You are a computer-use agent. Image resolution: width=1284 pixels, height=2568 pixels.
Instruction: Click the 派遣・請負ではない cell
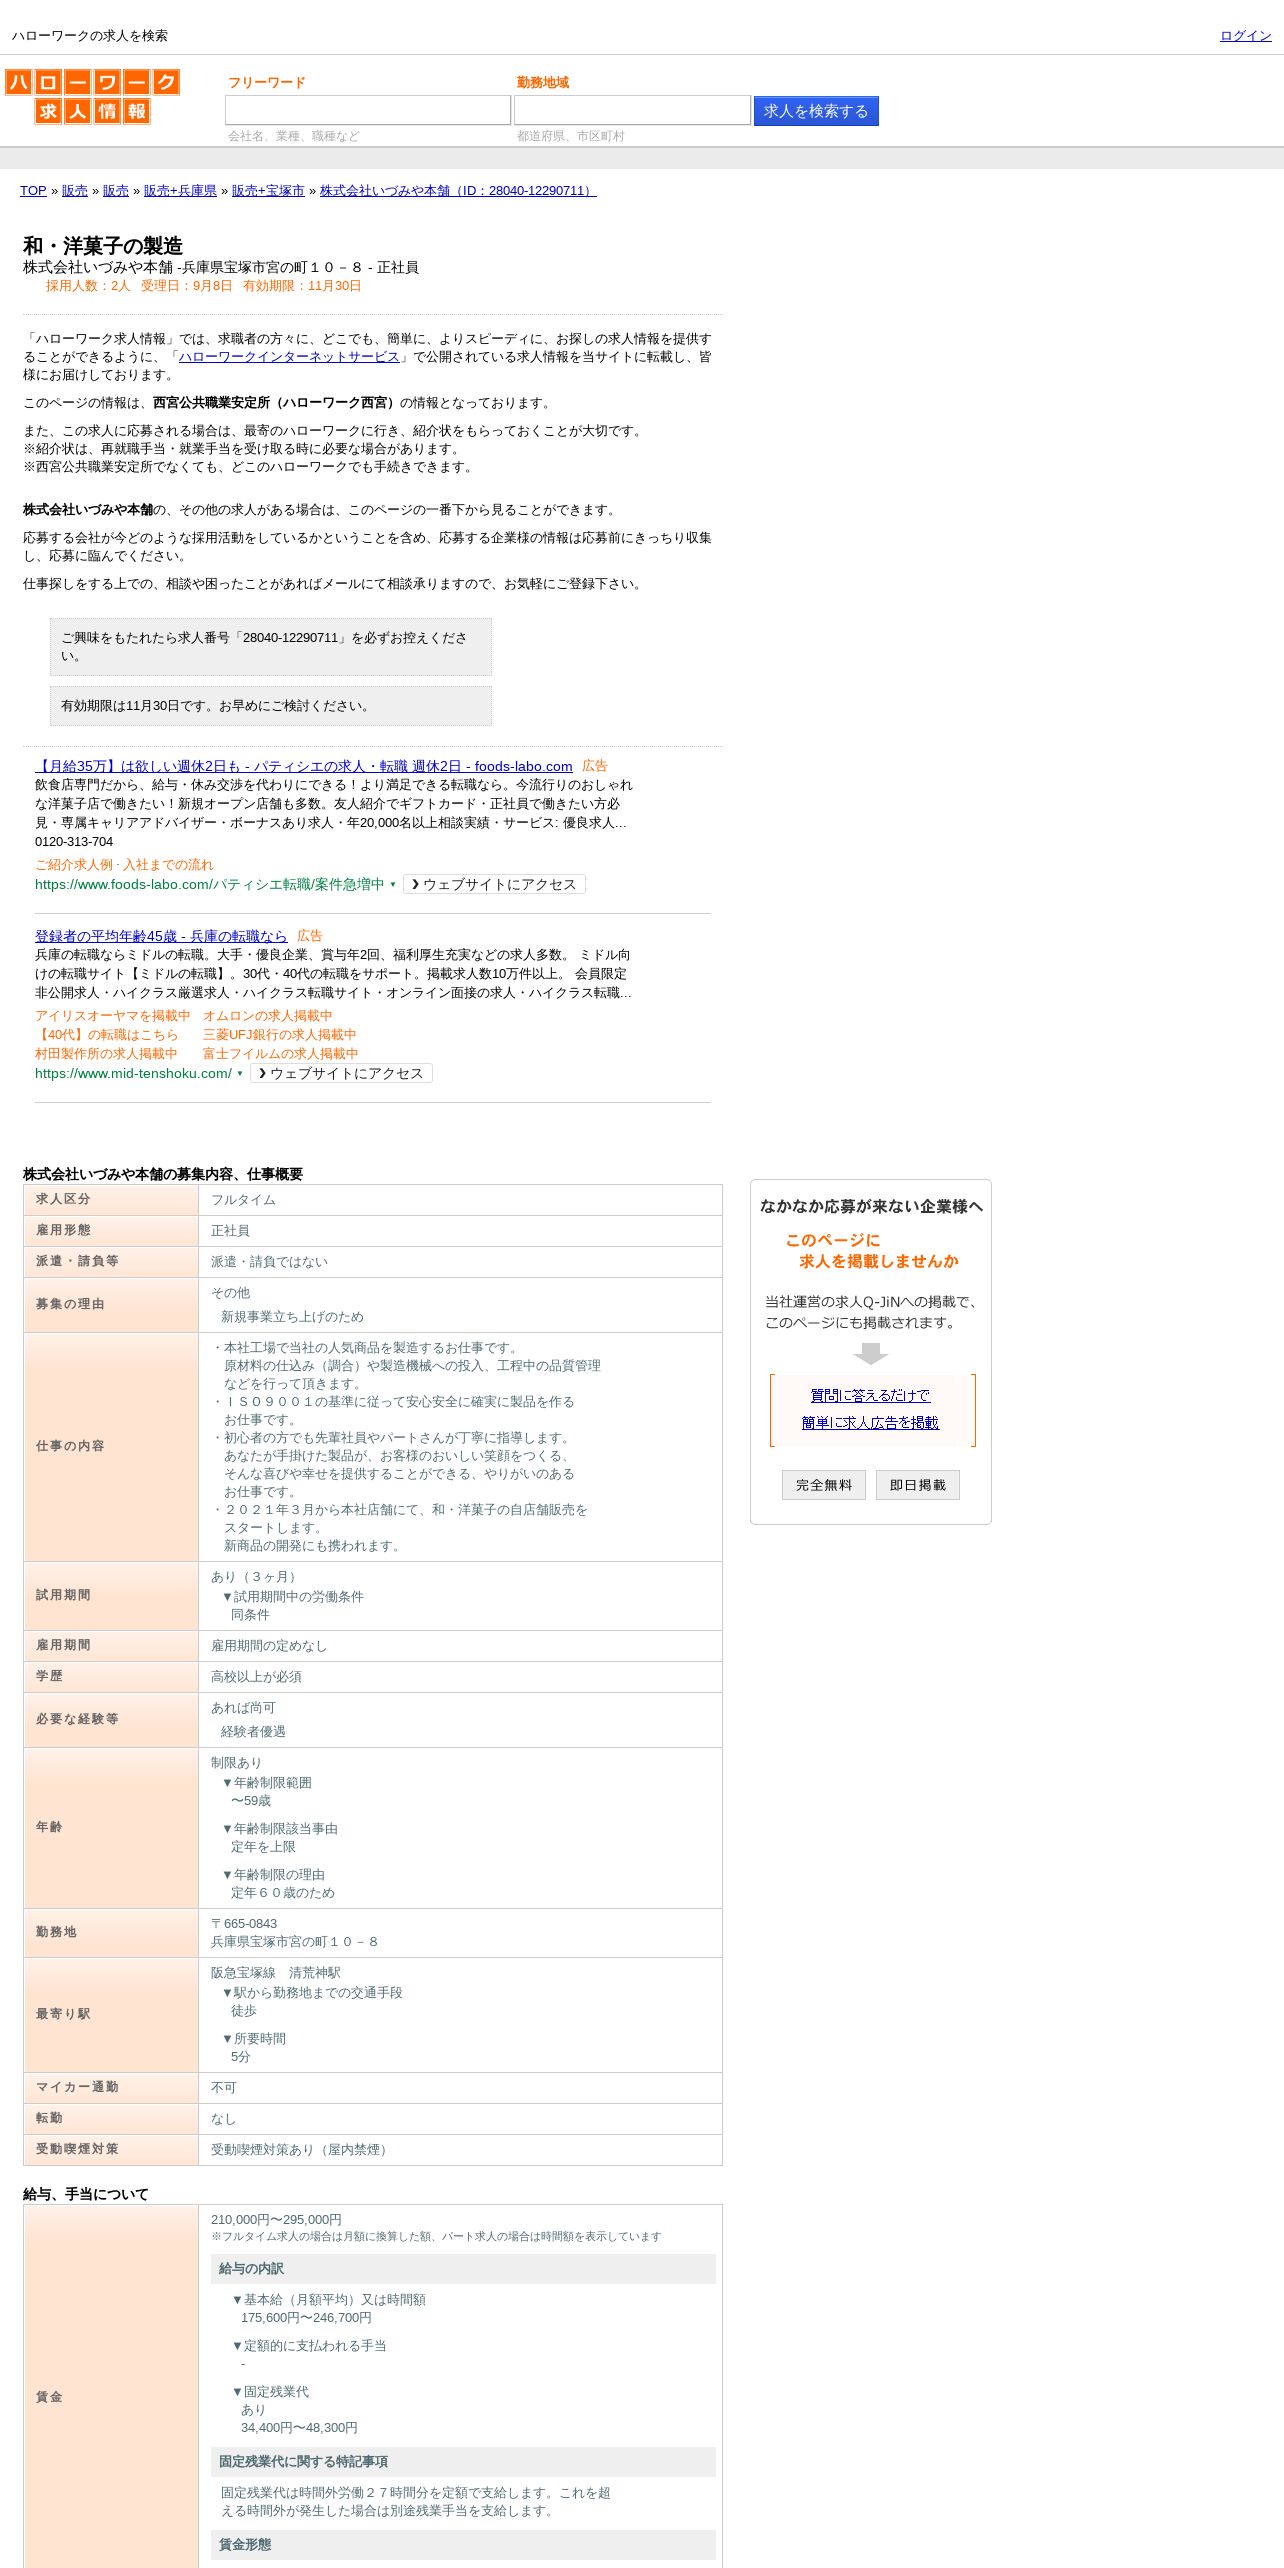pyautogui.click(x=460, y=1262)
